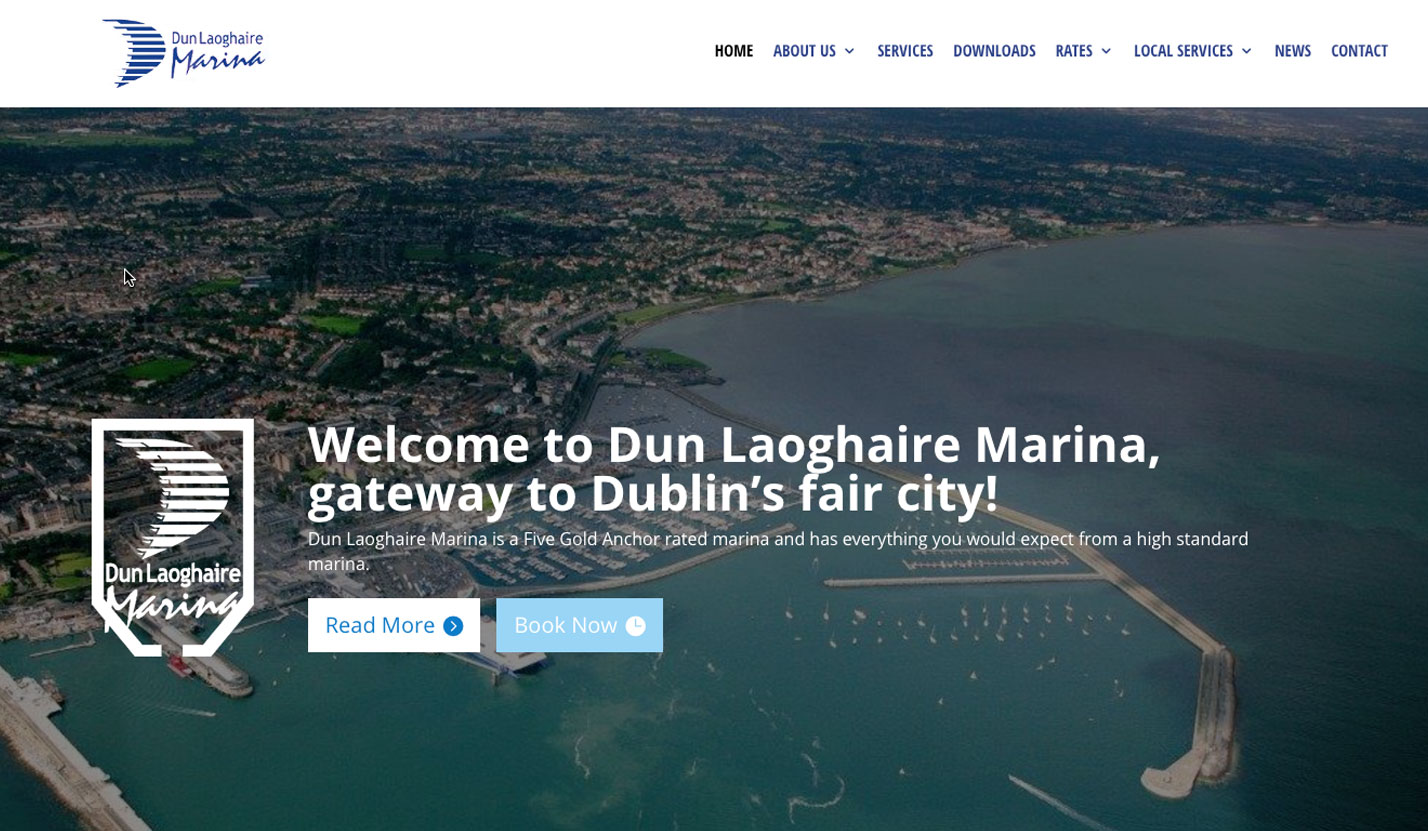Click the Dun Laoghaire Marina header logo
The height and width of the screenshot is (831, 1428).
coord(183,53)
